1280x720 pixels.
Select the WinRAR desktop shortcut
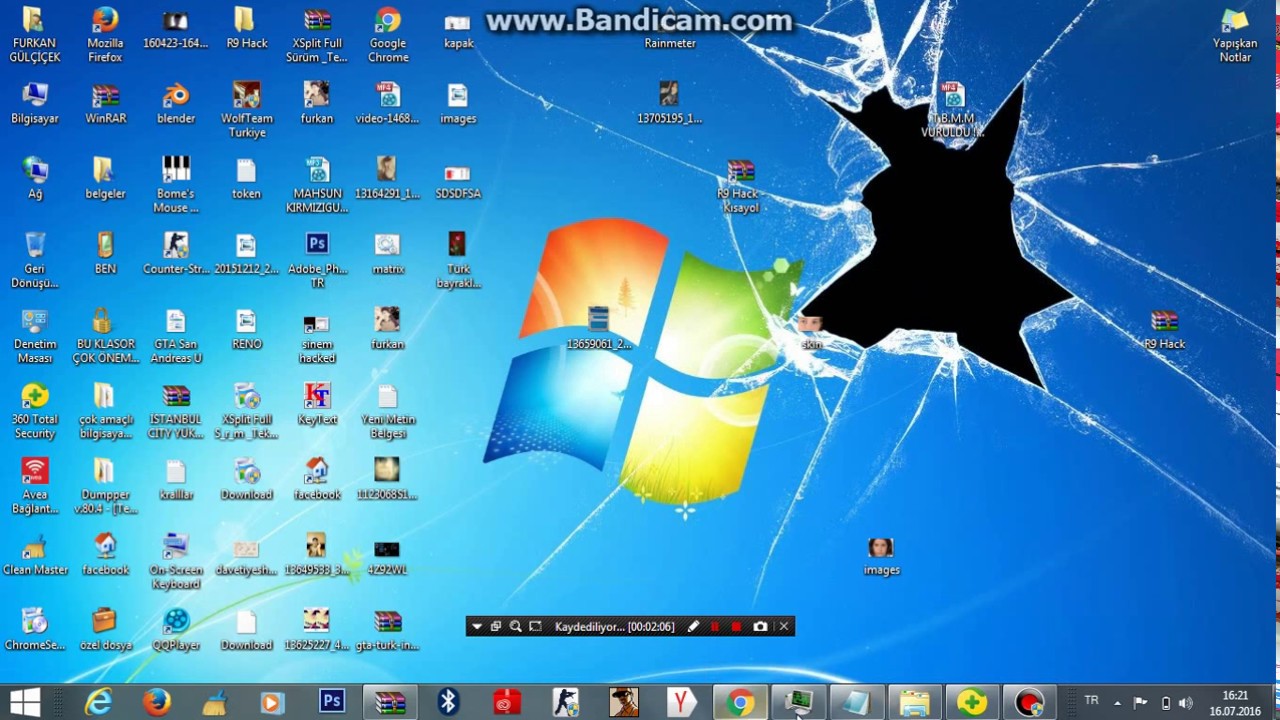click(105, 104)
